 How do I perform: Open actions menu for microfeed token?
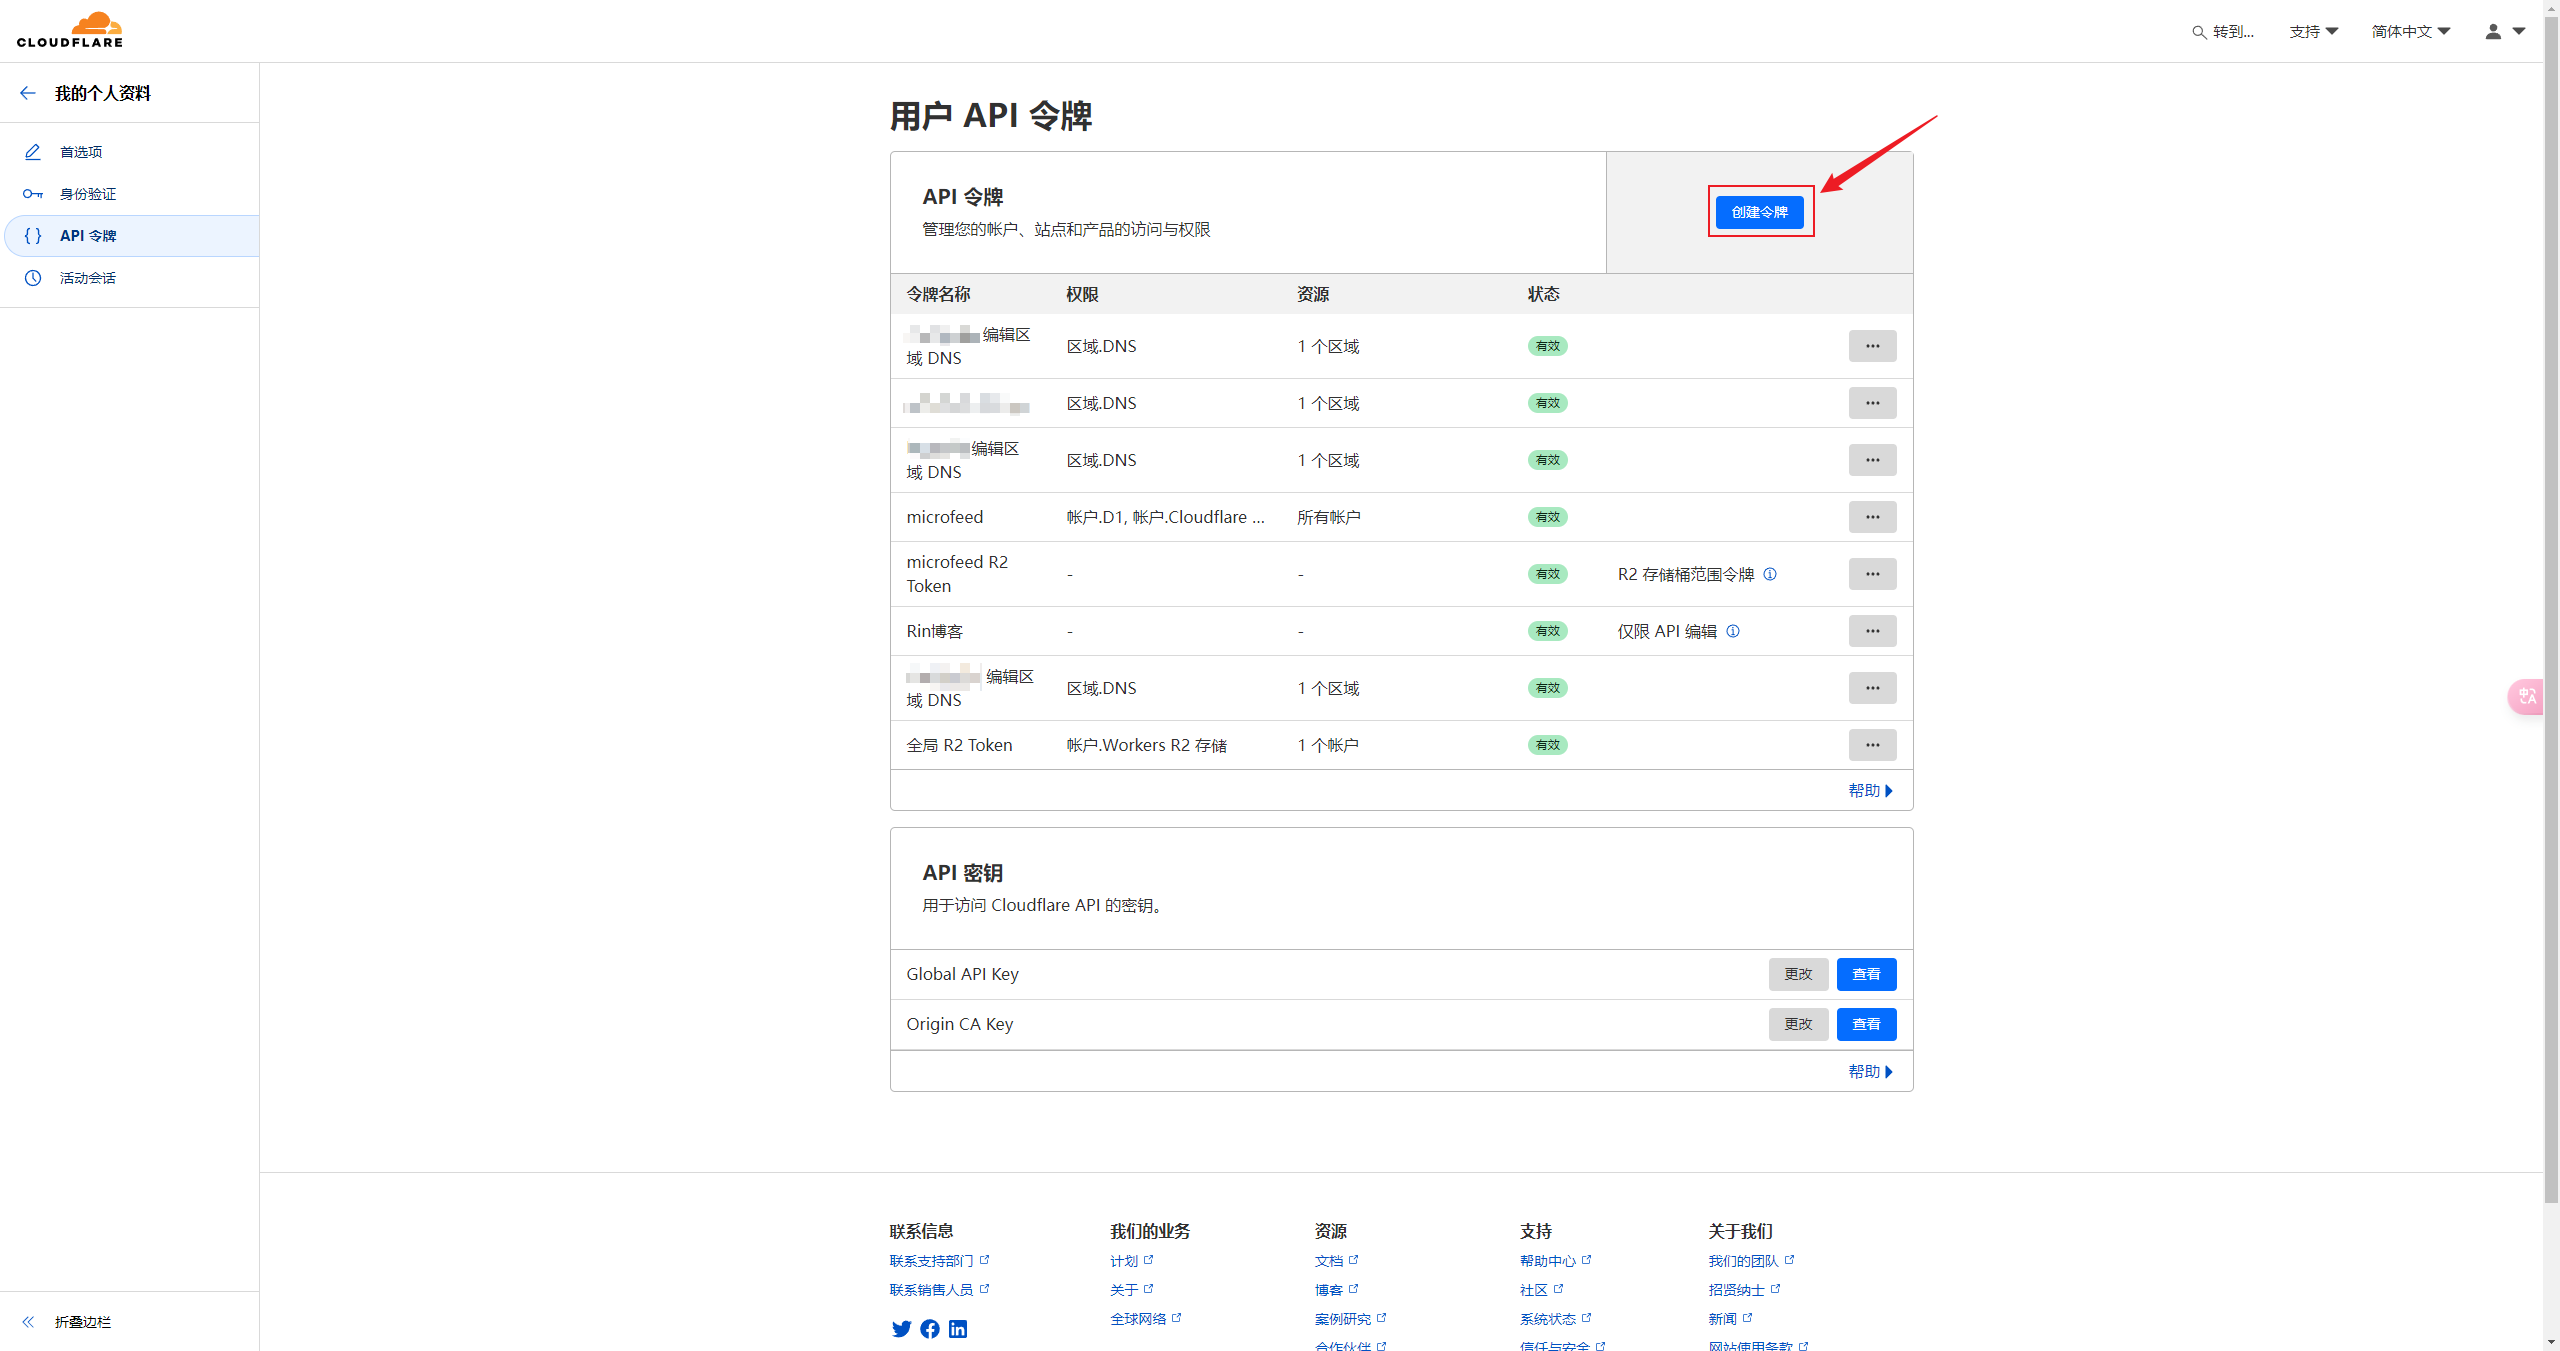pyautogui.click(x=1872, y=517)
